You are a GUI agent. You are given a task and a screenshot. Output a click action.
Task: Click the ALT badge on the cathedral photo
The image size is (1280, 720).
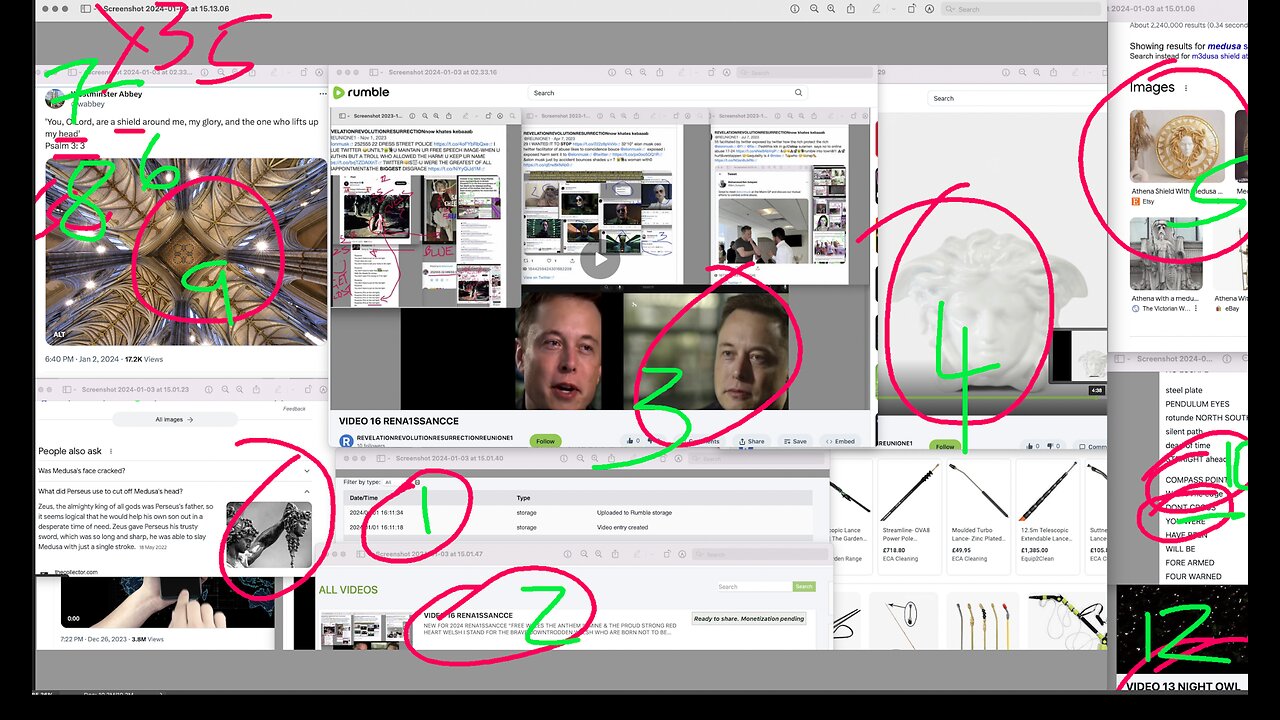(x=59, y=334)
